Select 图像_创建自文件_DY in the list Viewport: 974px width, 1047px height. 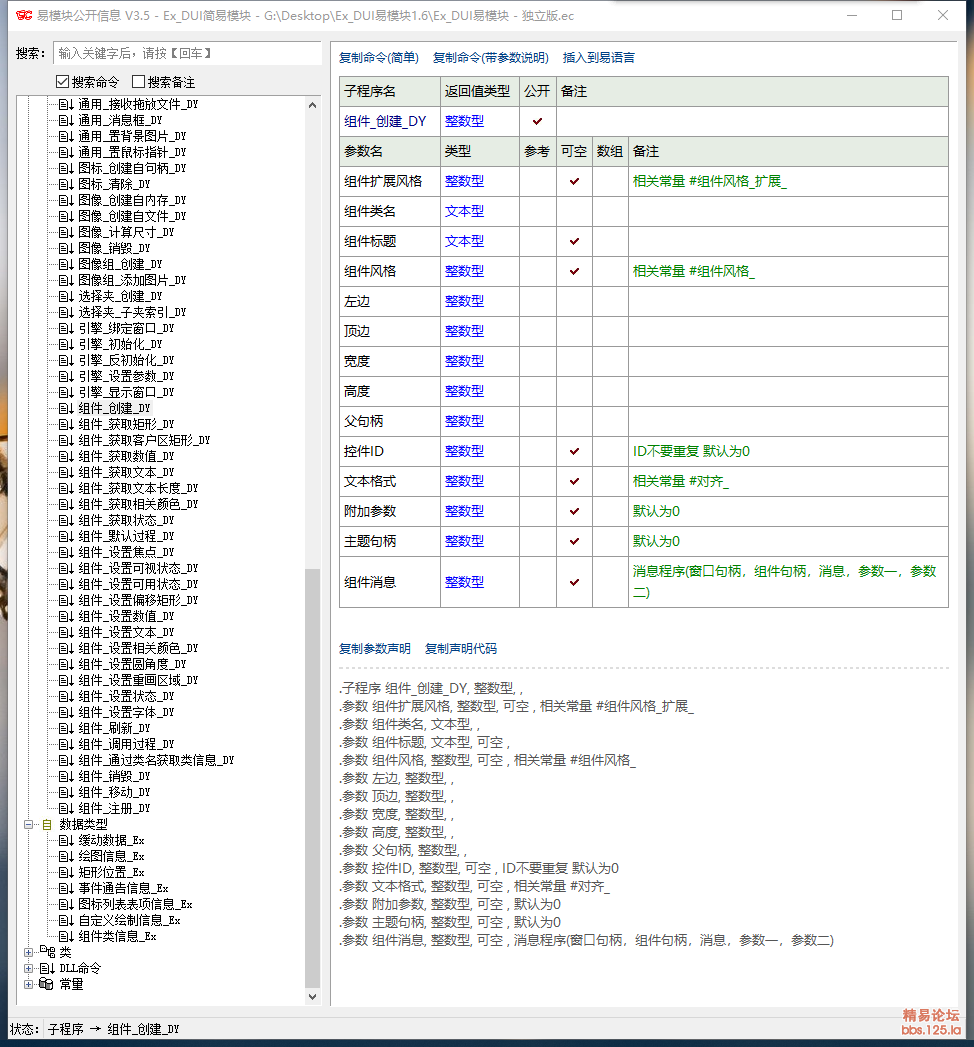(x=132, y=216)
